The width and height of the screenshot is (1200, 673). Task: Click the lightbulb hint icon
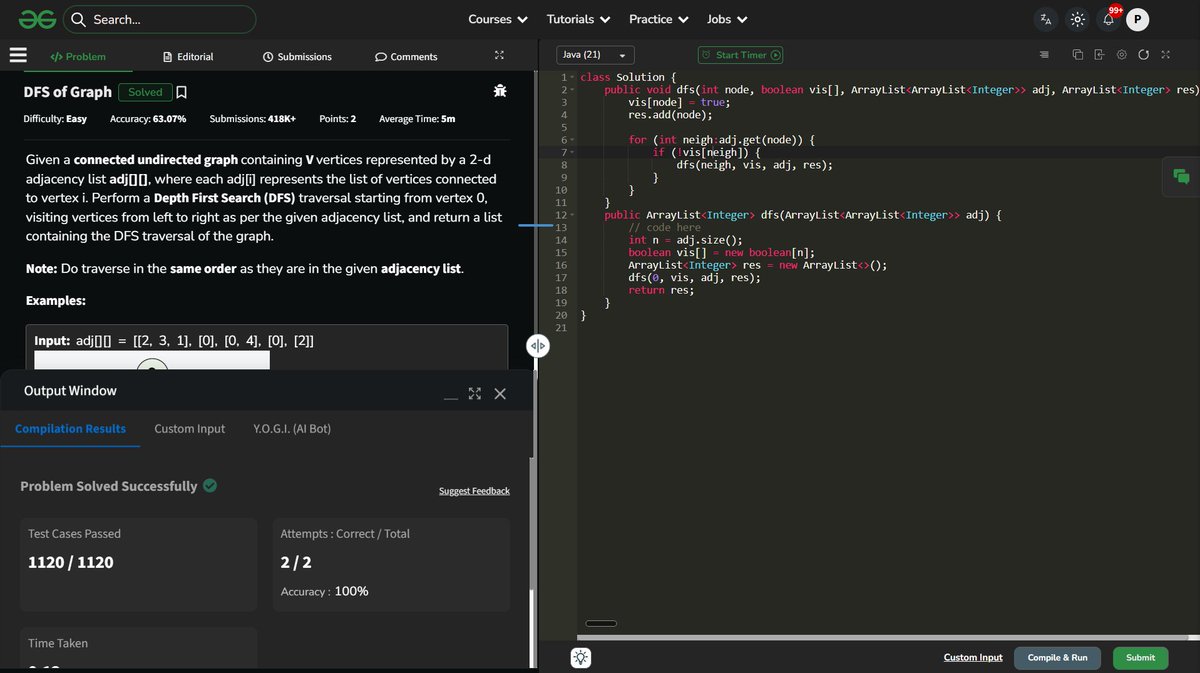tap(581, 657)
